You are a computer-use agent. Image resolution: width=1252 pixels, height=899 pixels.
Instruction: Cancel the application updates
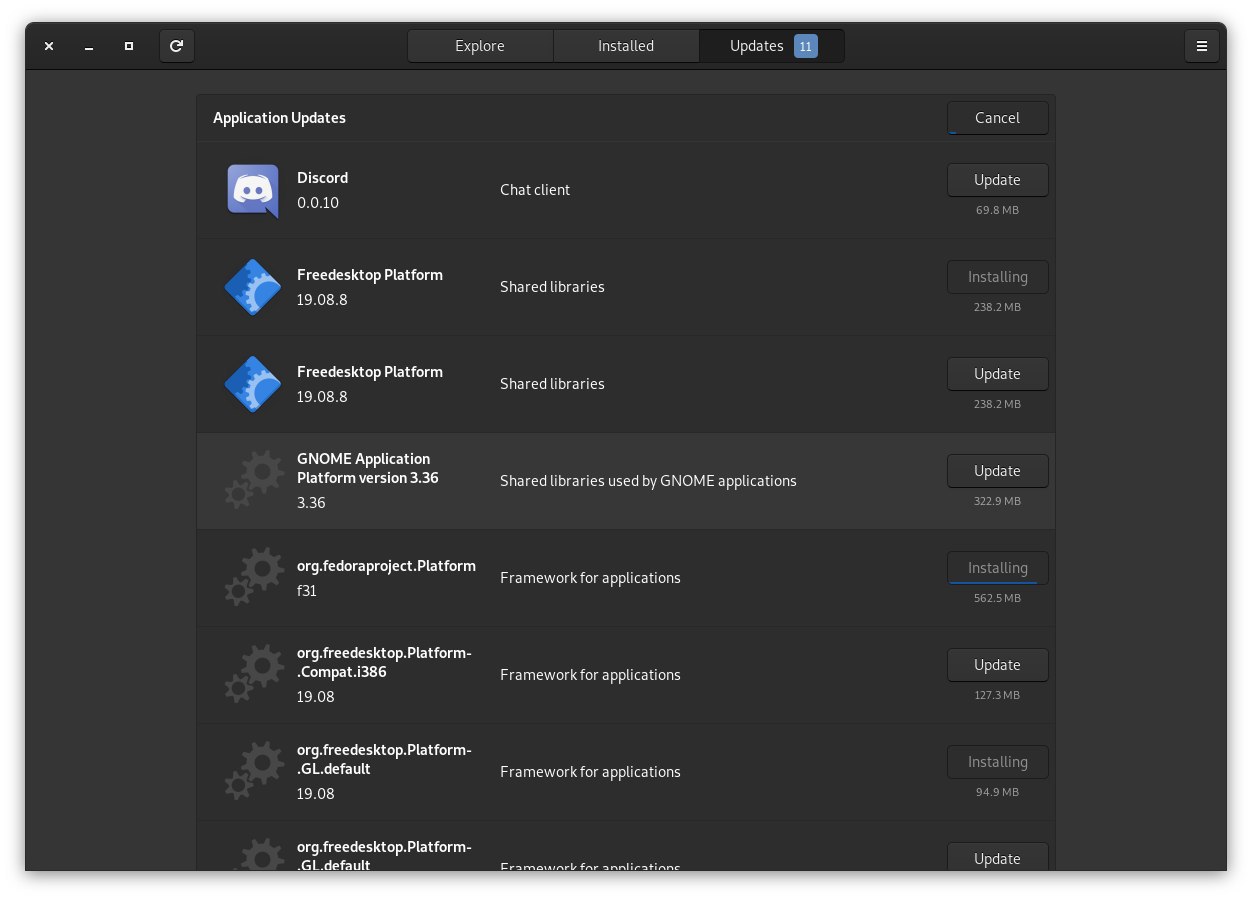(998, 118)
